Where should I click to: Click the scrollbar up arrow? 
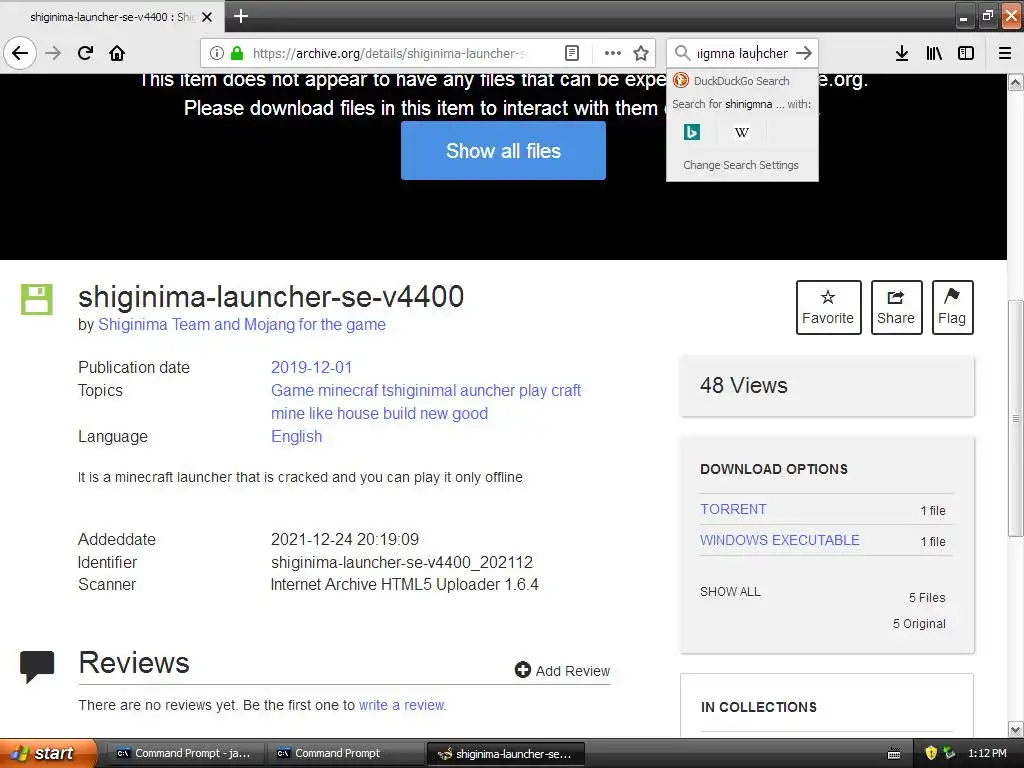pos(1015,82)
